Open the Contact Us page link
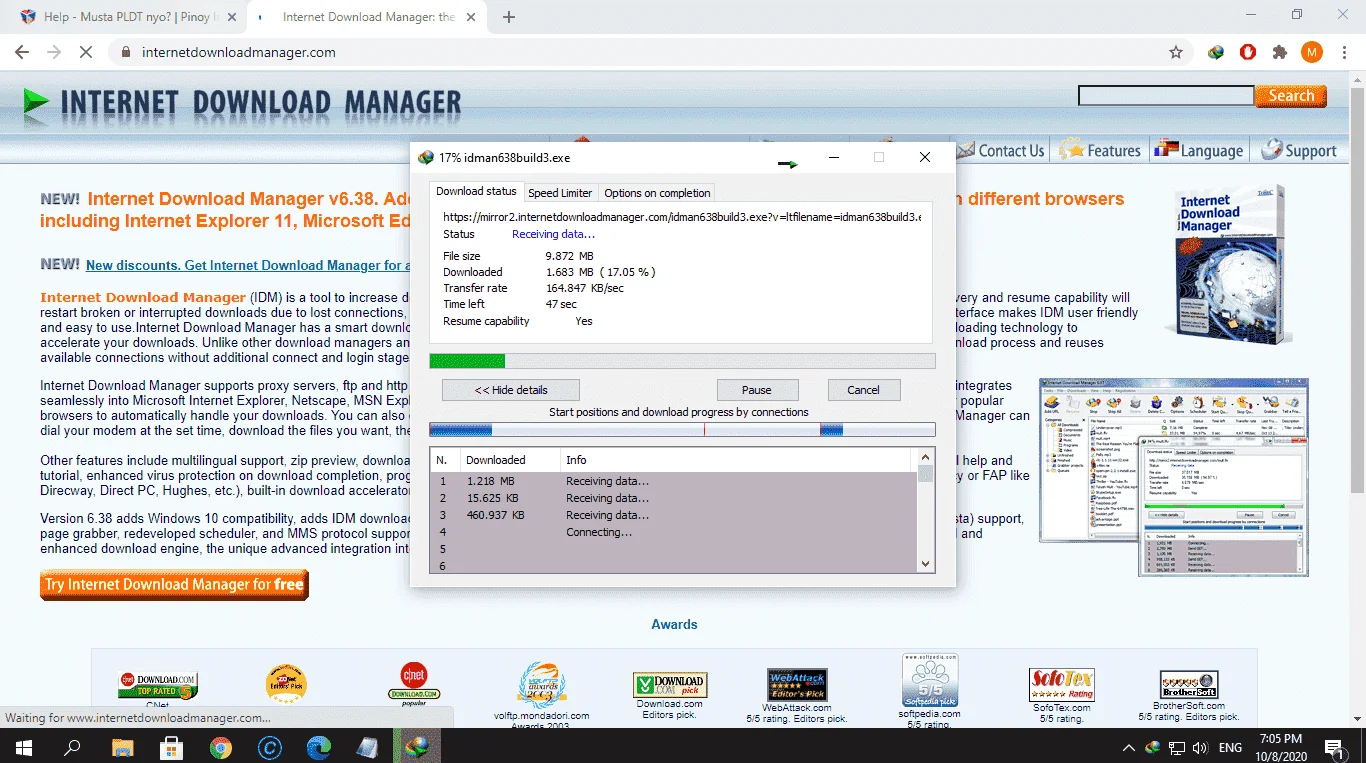This screenshot has width=1366, height=763. click(x=1001, y=150)
